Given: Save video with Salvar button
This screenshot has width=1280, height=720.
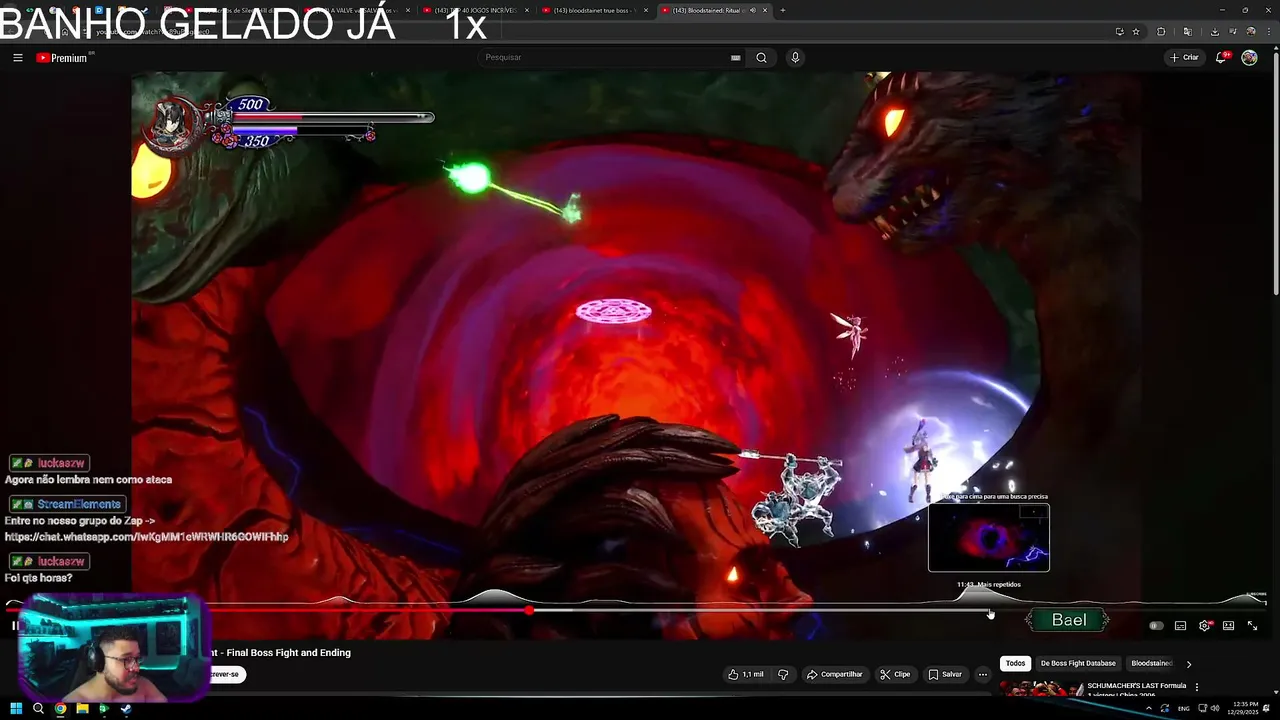Looking at the screenshot, I should pos(945,674).
